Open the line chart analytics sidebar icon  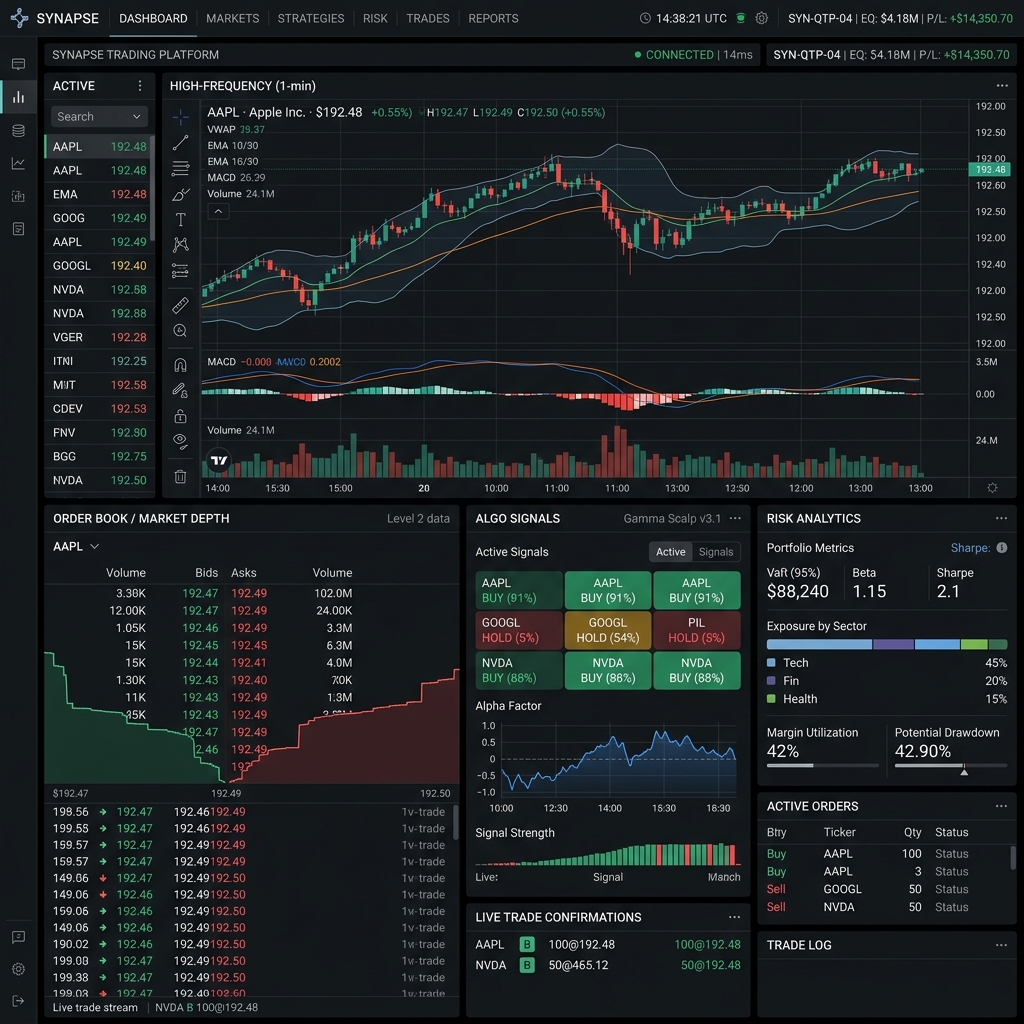pos(18,163)
